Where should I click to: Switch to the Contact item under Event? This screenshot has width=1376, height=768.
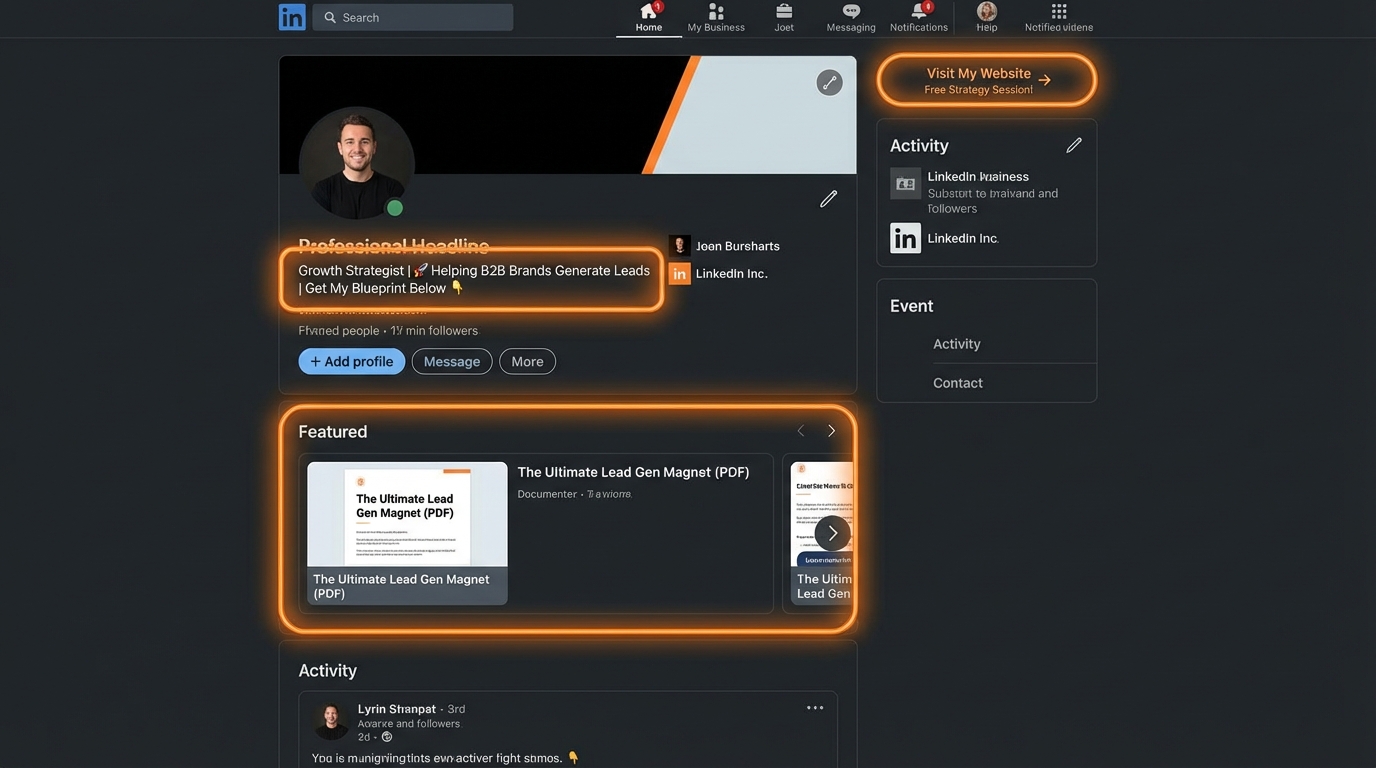point(957,383)
